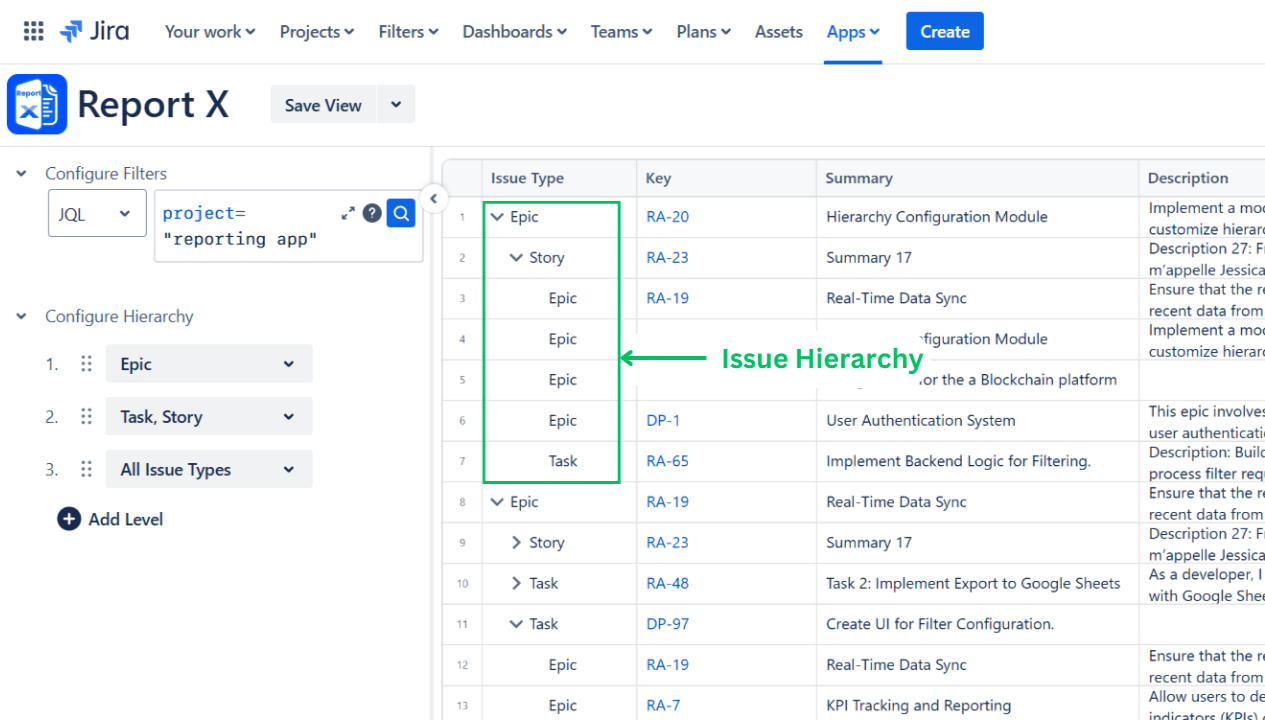Open the RA-20 issue key link

(667, 217)
